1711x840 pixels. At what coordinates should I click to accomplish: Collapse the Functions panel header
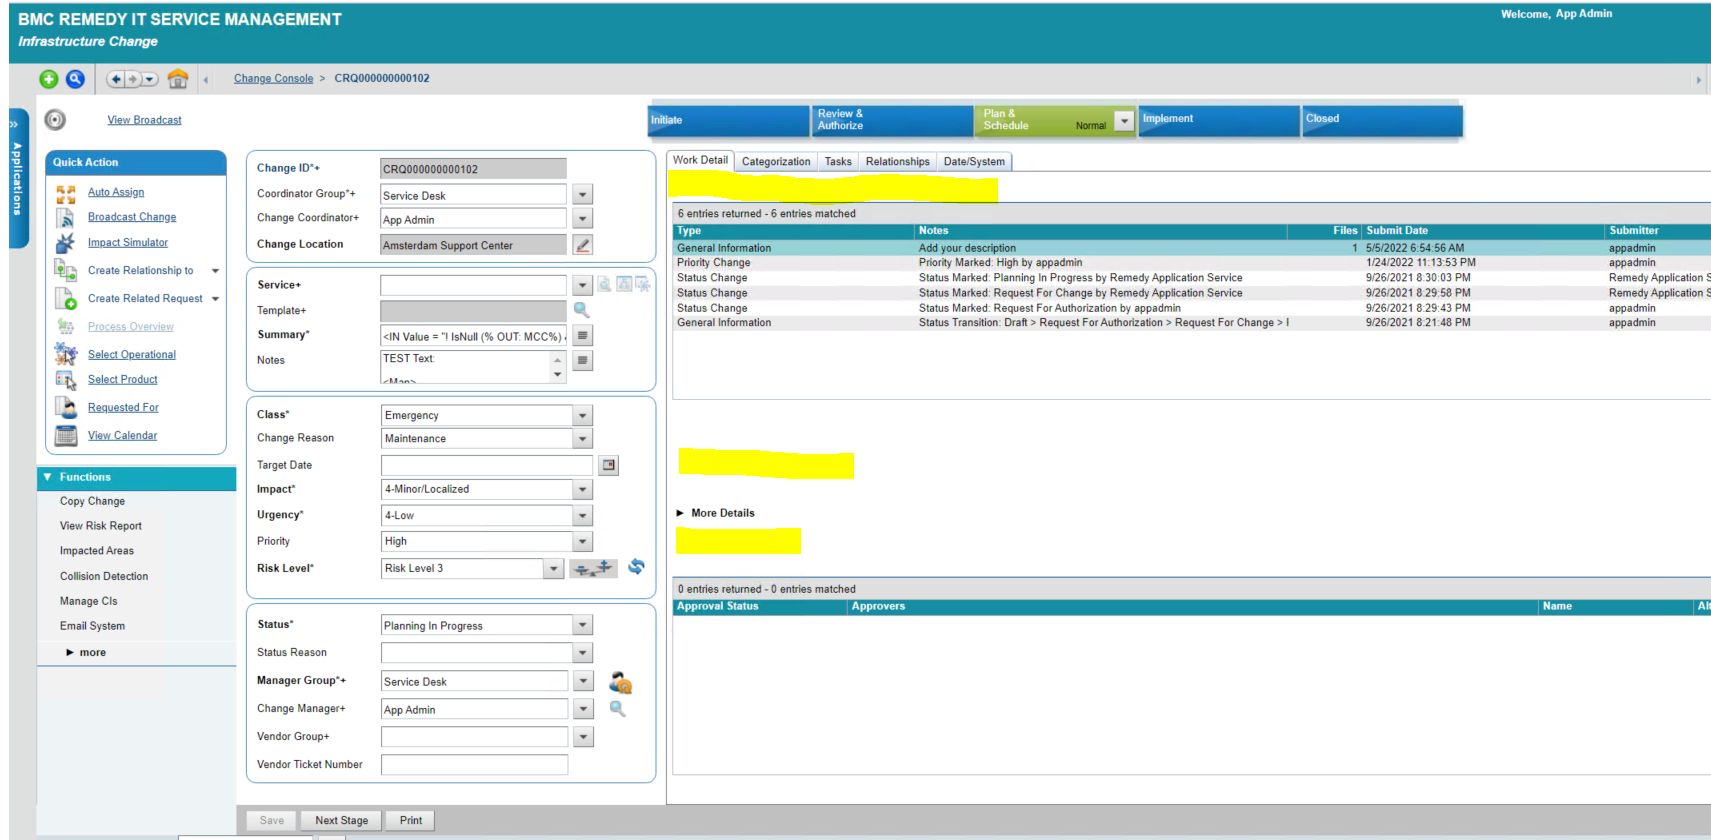pyautogui.click(x=137, y=477)
